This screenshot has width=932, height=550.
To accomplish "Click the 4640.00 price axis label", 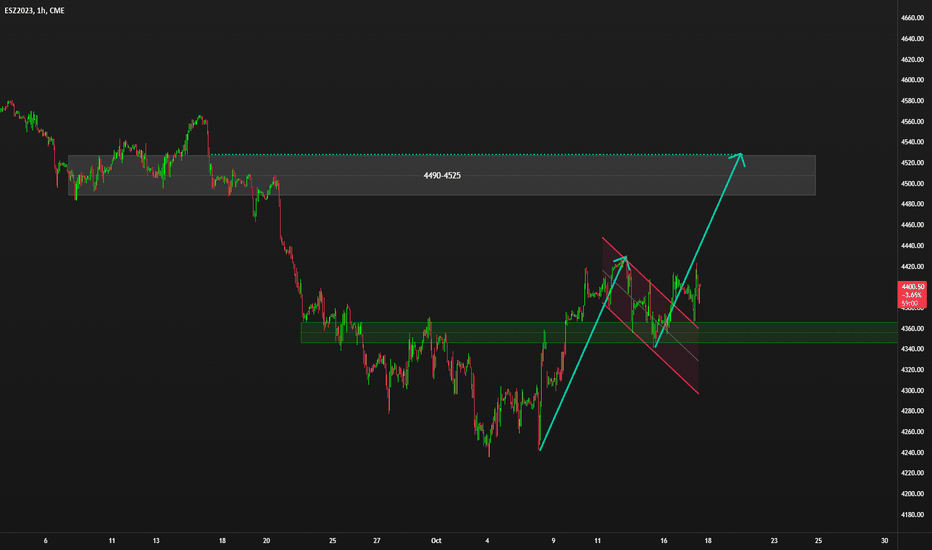I will (912, 39).
